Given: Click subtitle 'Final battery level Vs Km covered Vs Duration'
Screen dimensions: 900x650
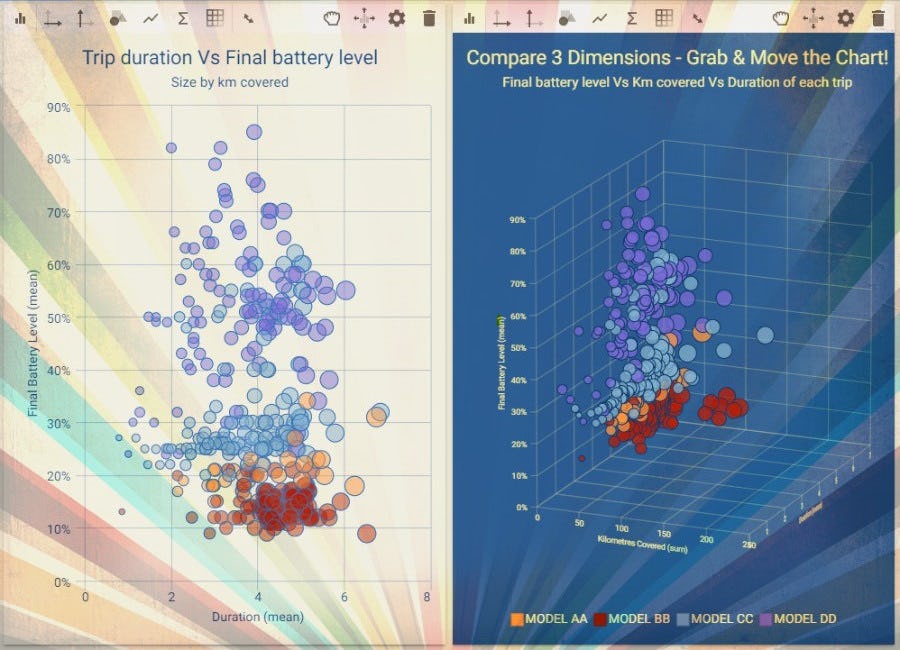Looking at the screenshot, I should 677,82.
